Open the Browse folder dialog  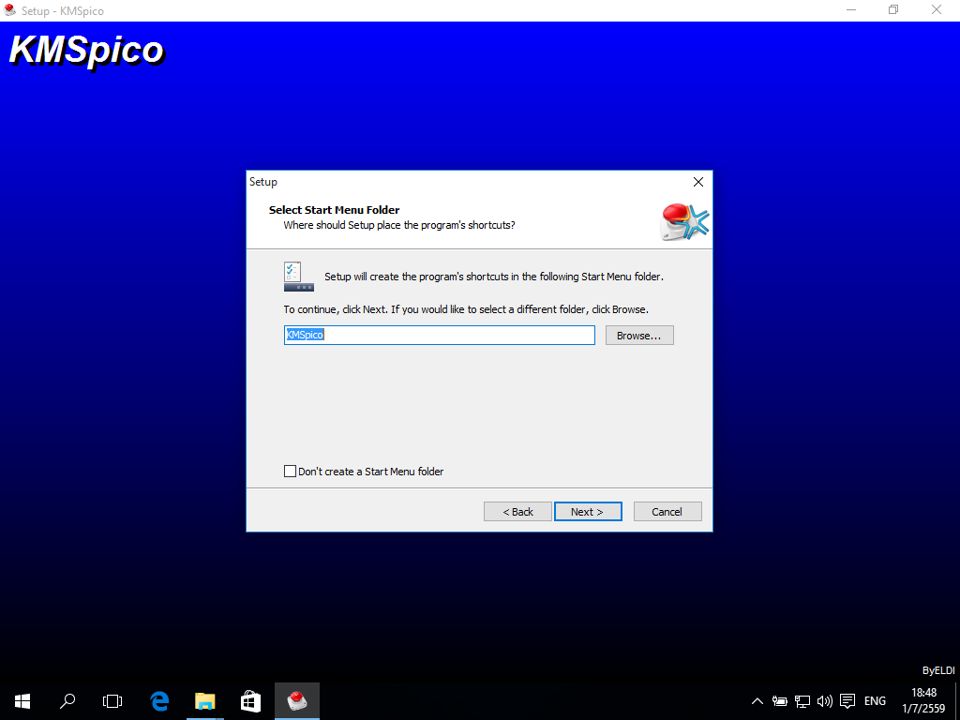pyautogui.click(x=639, y=336)
